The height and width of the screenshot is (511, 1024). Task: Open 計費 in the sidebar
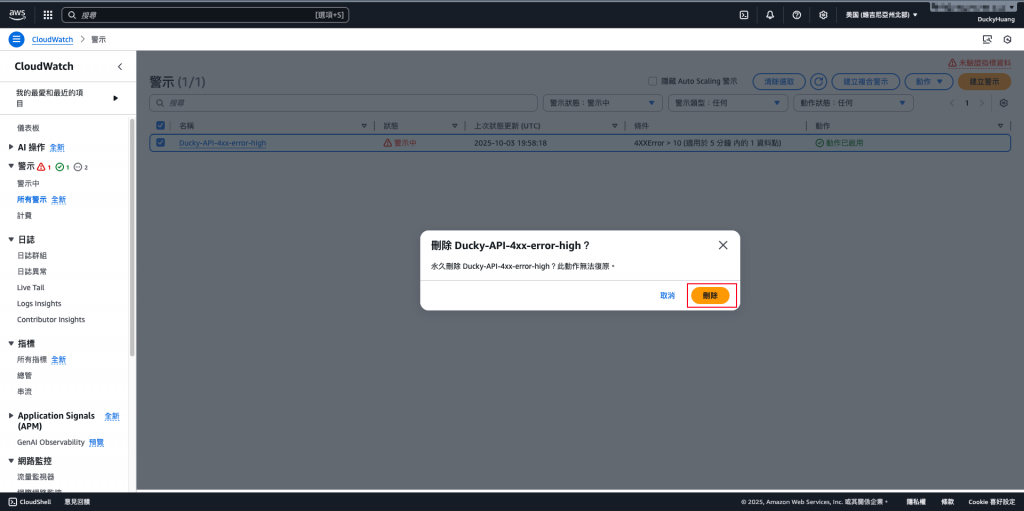tap(24, 216)
